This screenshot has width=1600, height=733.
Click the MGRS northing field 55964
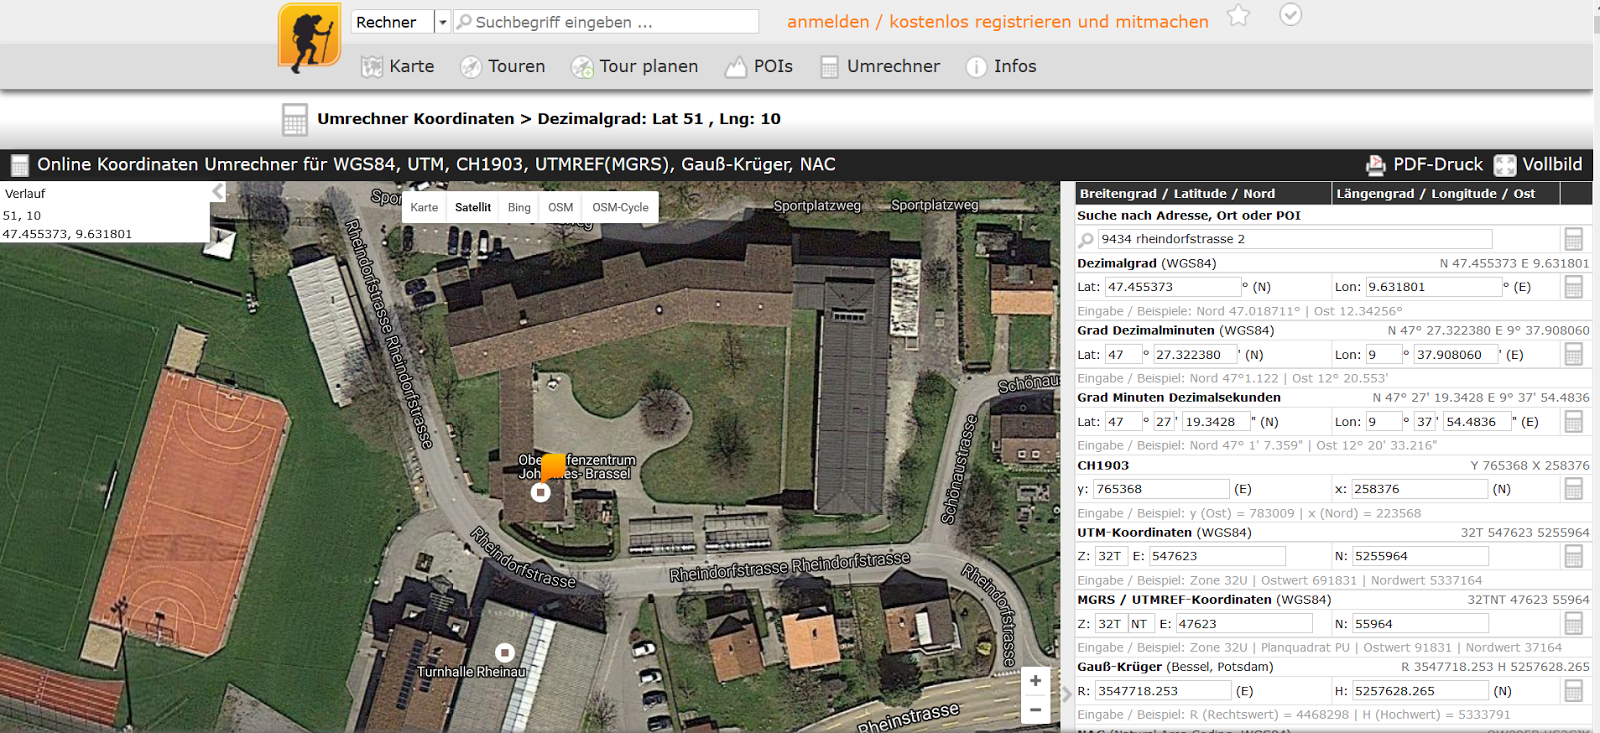[x=1420, y=624]
